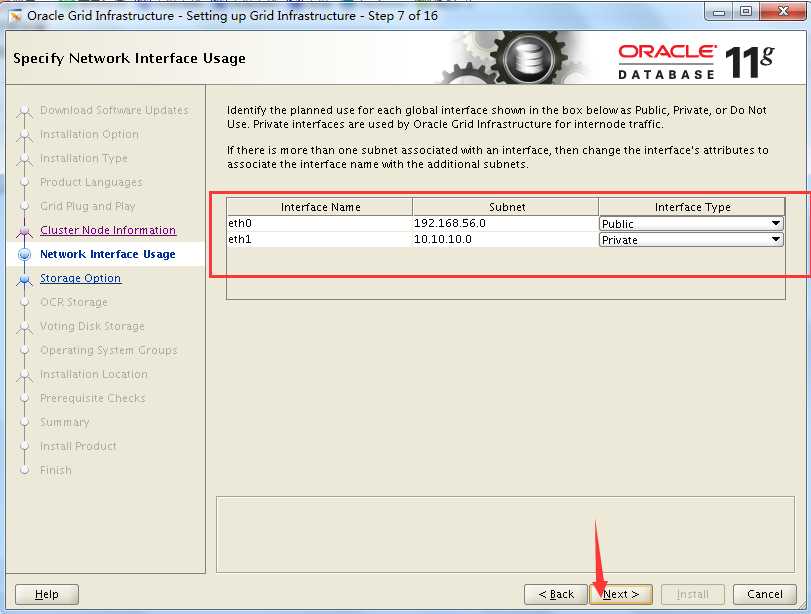Select eth1 interface name cell

pos(320,239)
